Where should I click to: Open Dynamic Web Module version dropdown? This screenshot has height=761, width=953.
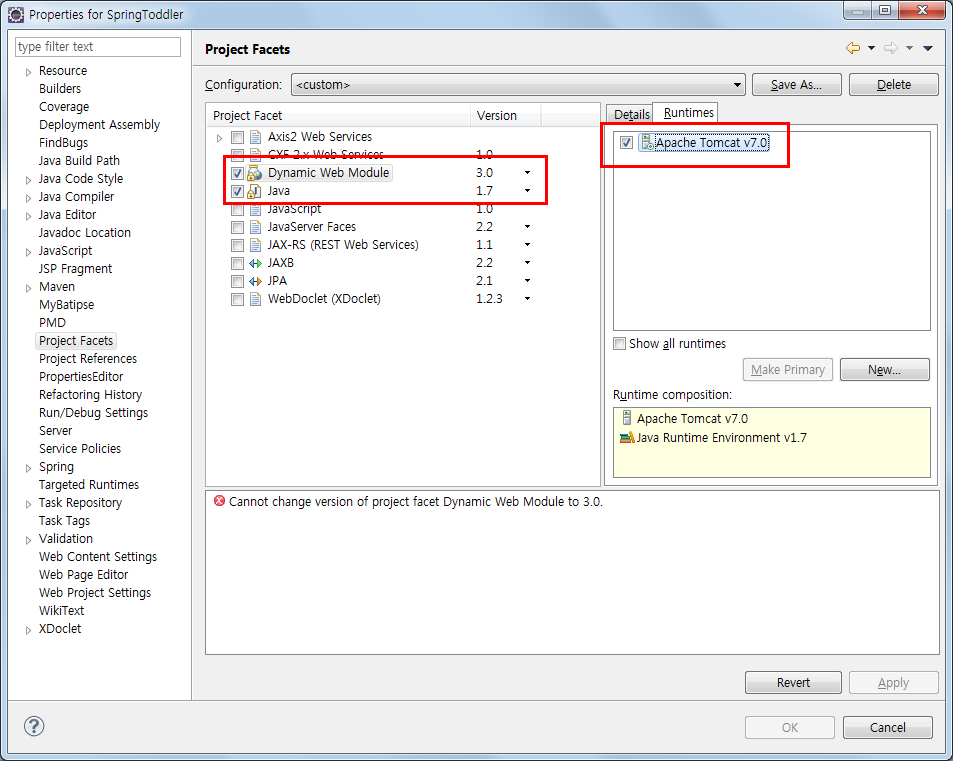pyautogui.click(x=527, y=173)
